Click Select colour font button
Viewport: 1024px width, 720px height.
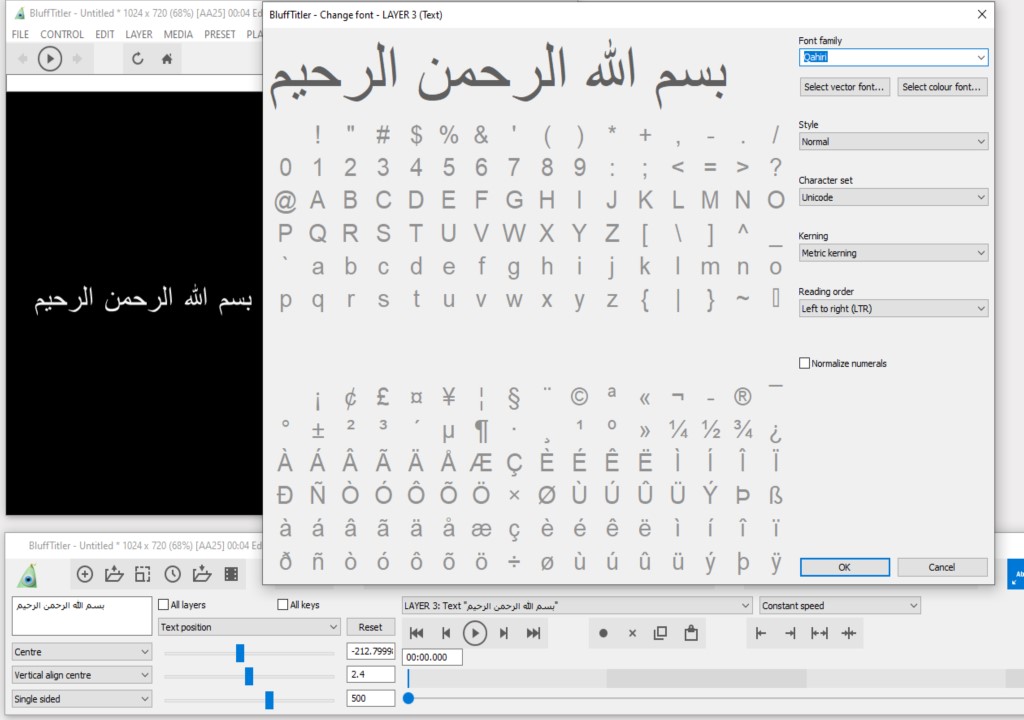click(x=942, y=87)
